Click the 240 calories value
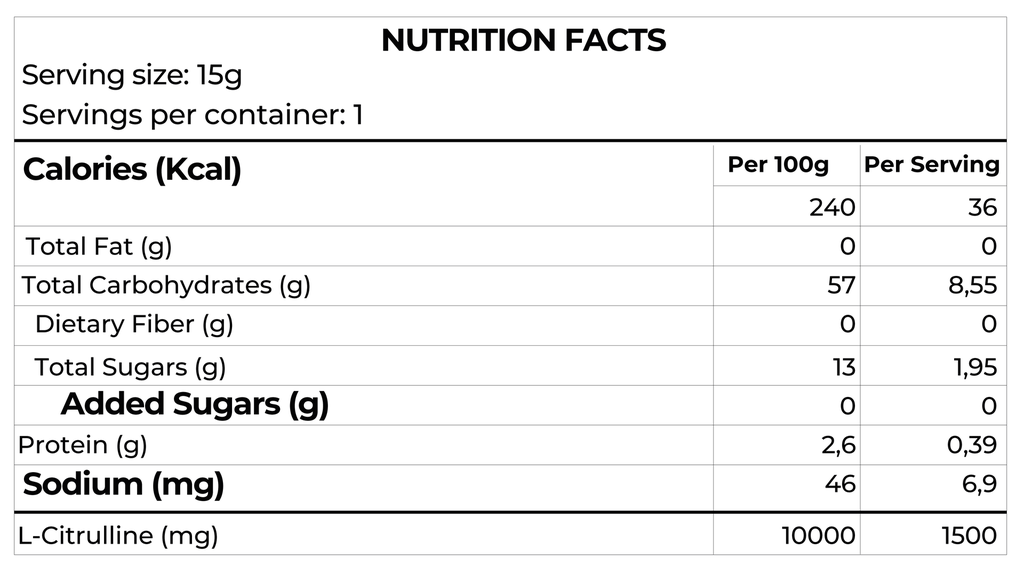Screen dimensions: 1024x573 [x=832, y=207]
